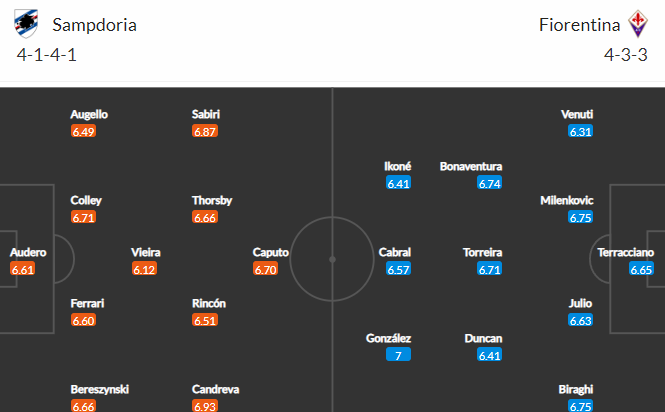
Task: Click Milenkovic's 6.75 rating badge
Action: 580,217
